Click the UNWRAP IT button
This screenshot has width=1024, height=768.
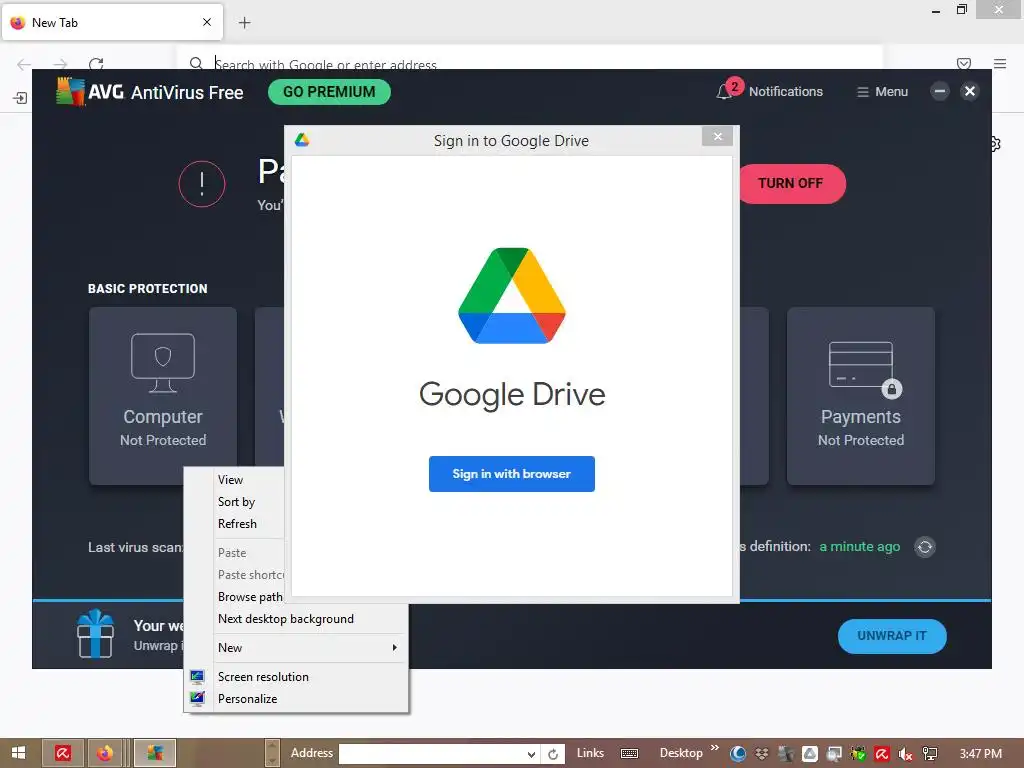(x=891, y=635)
